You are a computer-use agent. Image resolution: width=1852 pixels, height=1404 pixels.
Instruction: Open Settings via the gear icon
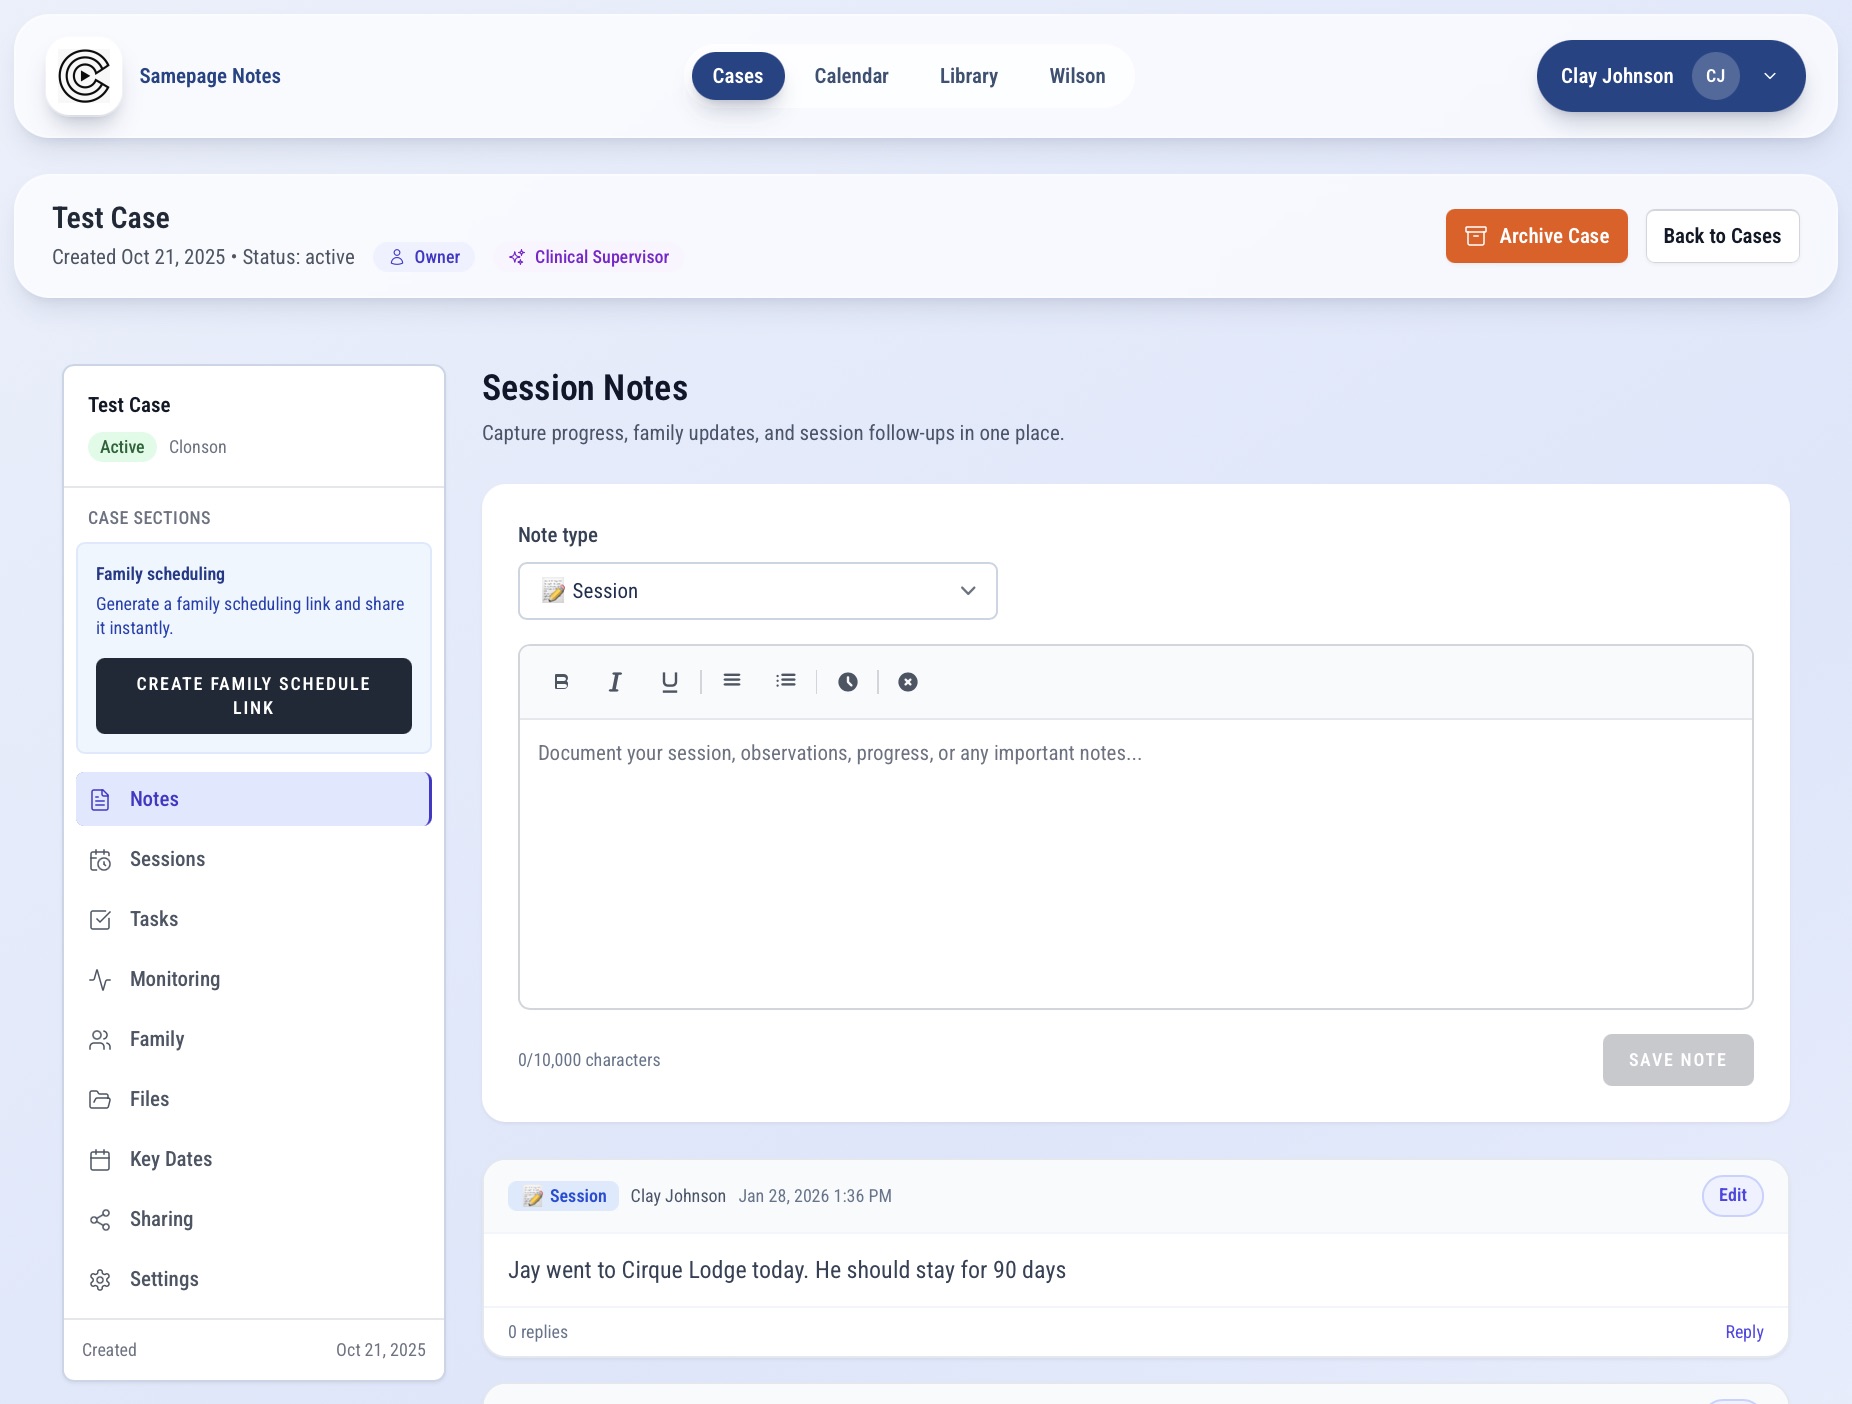(x=101, y=1279)
